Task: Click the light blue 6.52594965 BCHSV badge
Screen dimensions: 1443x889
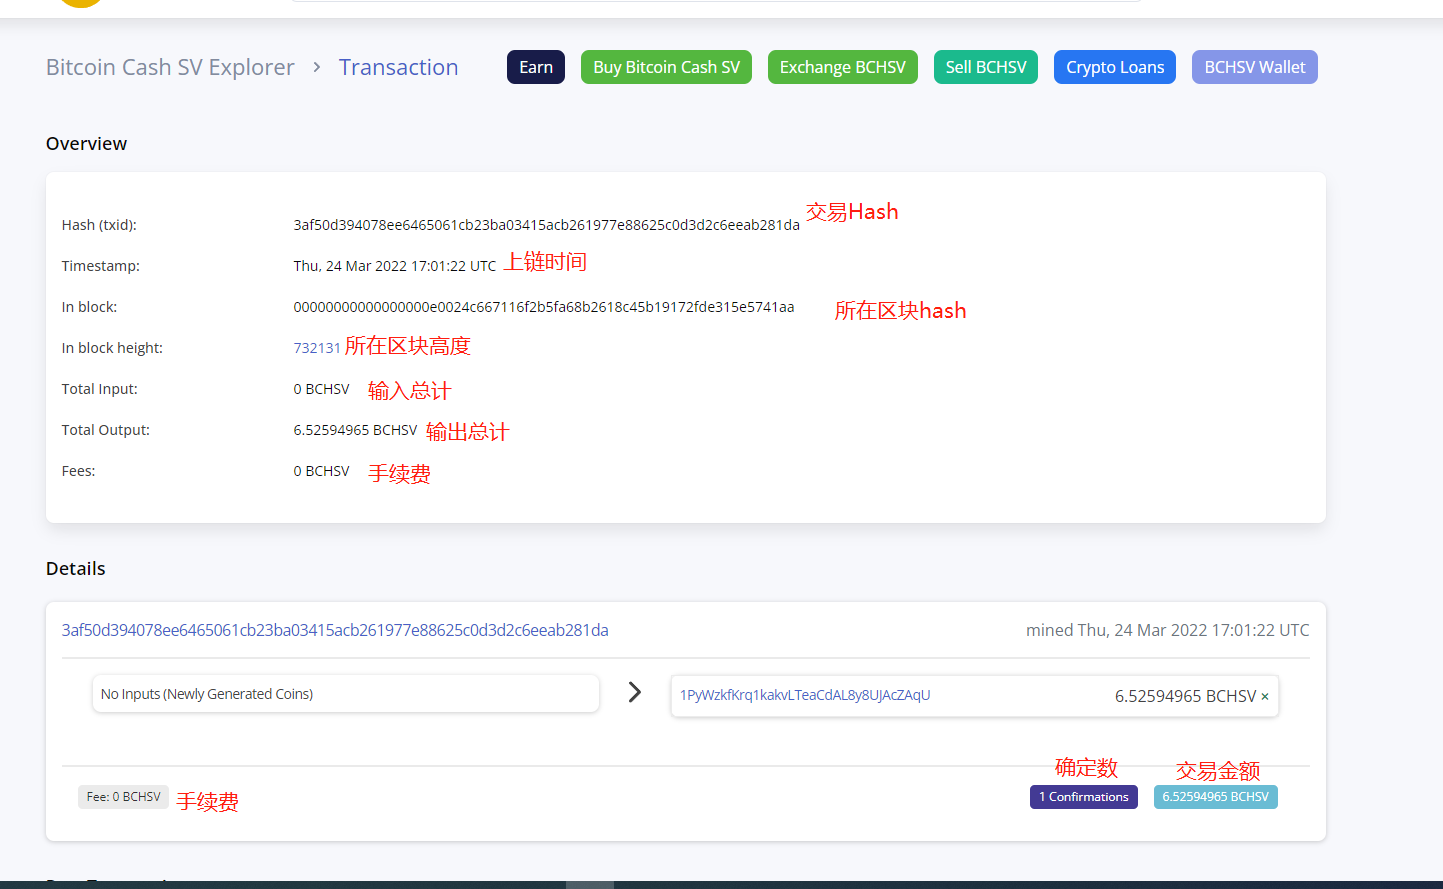Action: point(1215,797)
